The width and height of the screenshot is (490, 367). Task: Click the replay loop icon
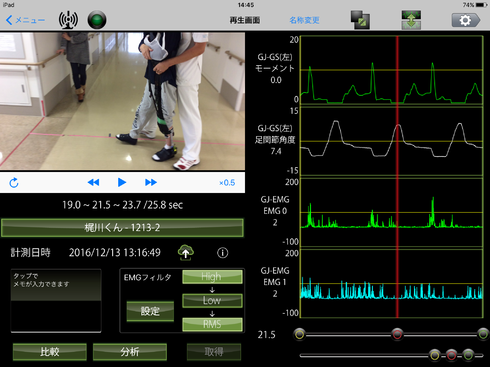(x=14, y=183)
